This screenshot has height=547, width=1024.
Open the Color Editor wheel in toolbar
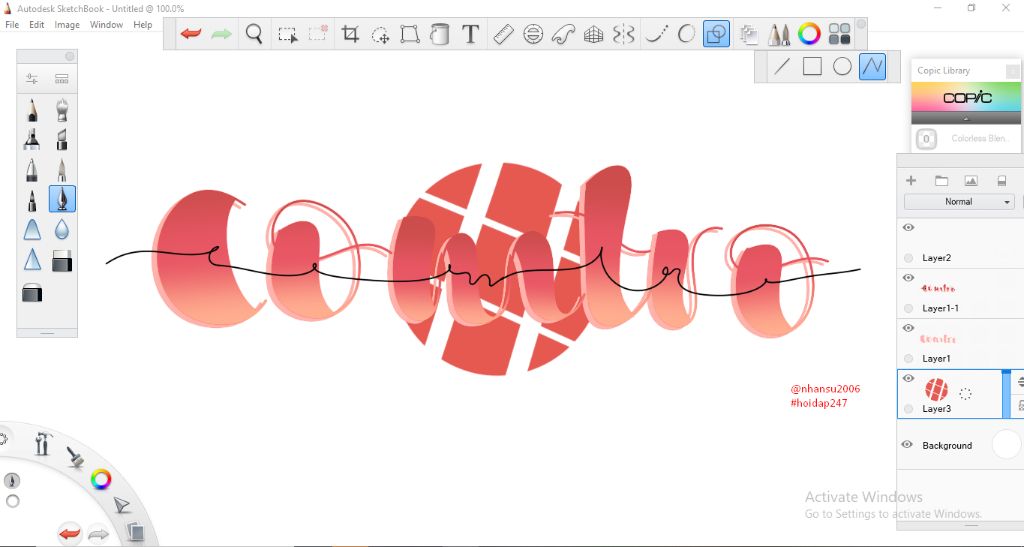click(808, 34)
